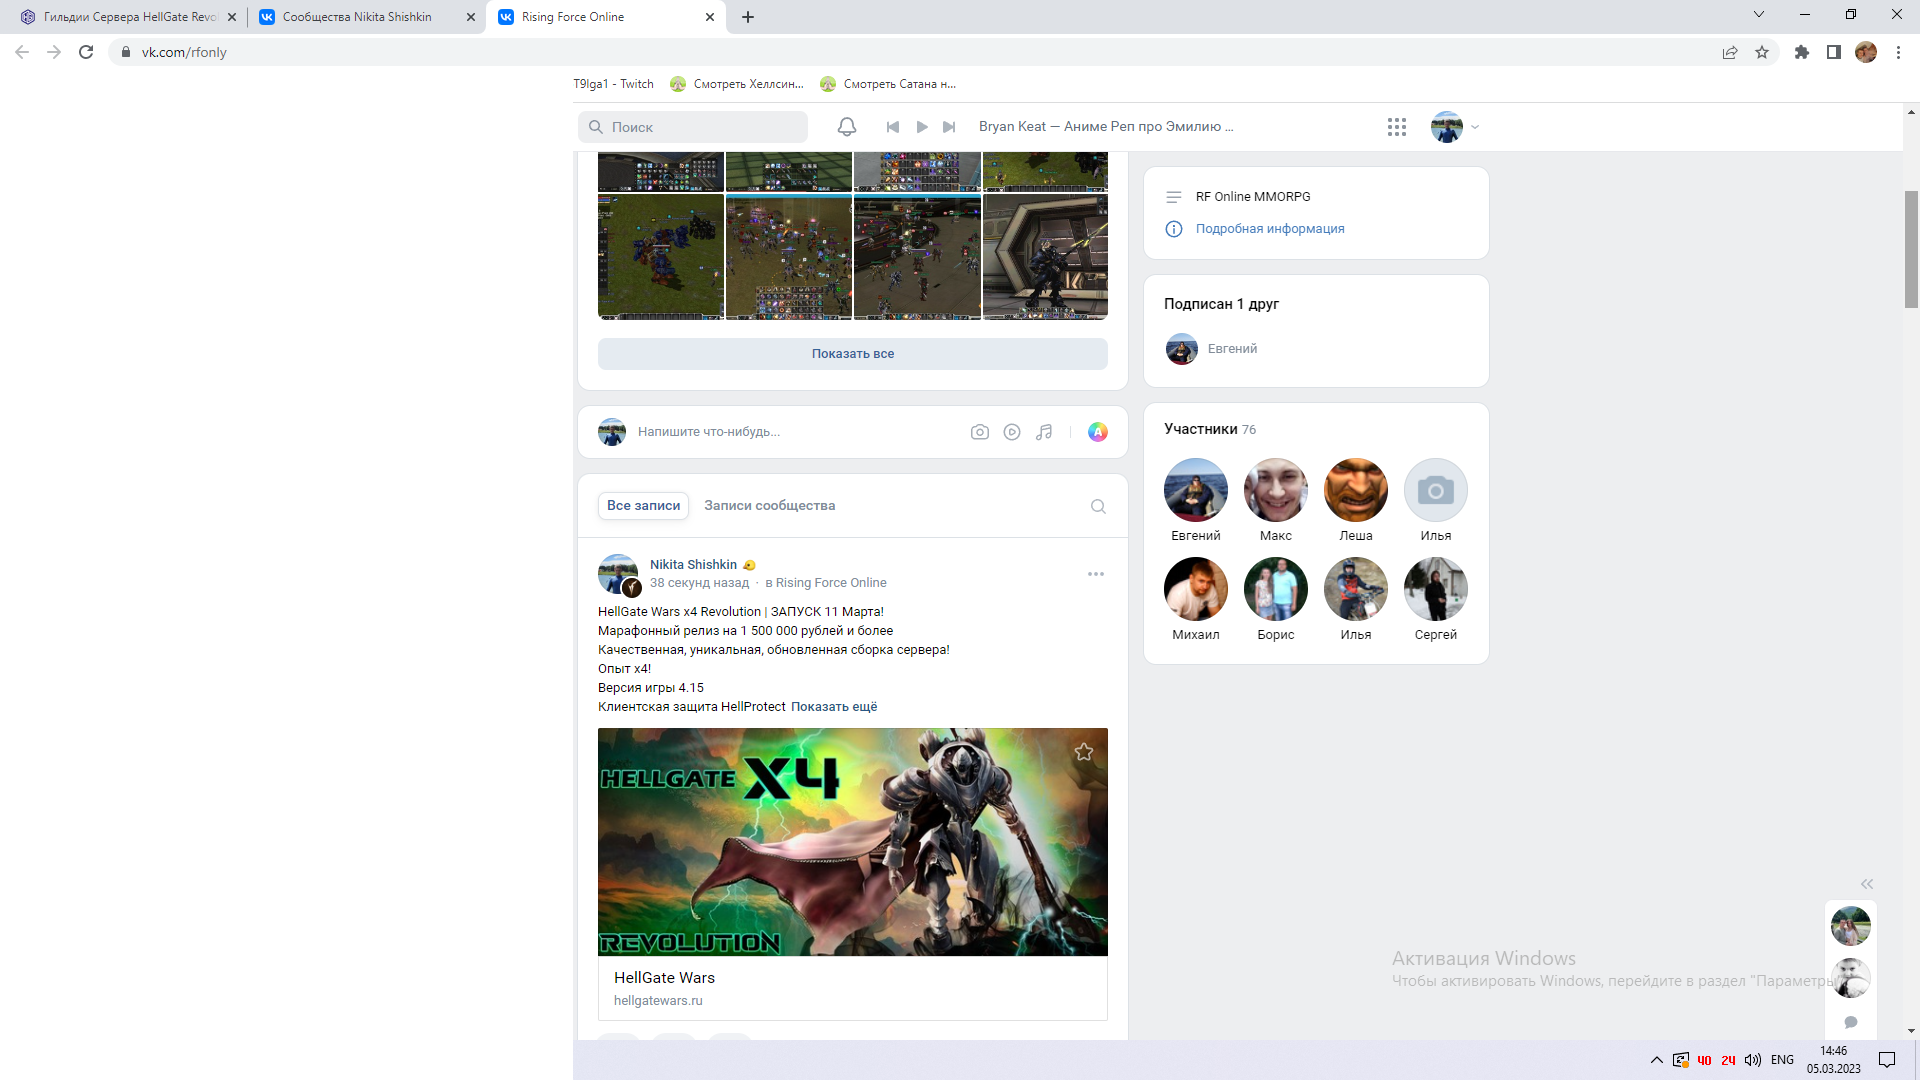Open the taskbar clock and date
This screenshot has width=1920, height=1080.
(1833, 1060)
